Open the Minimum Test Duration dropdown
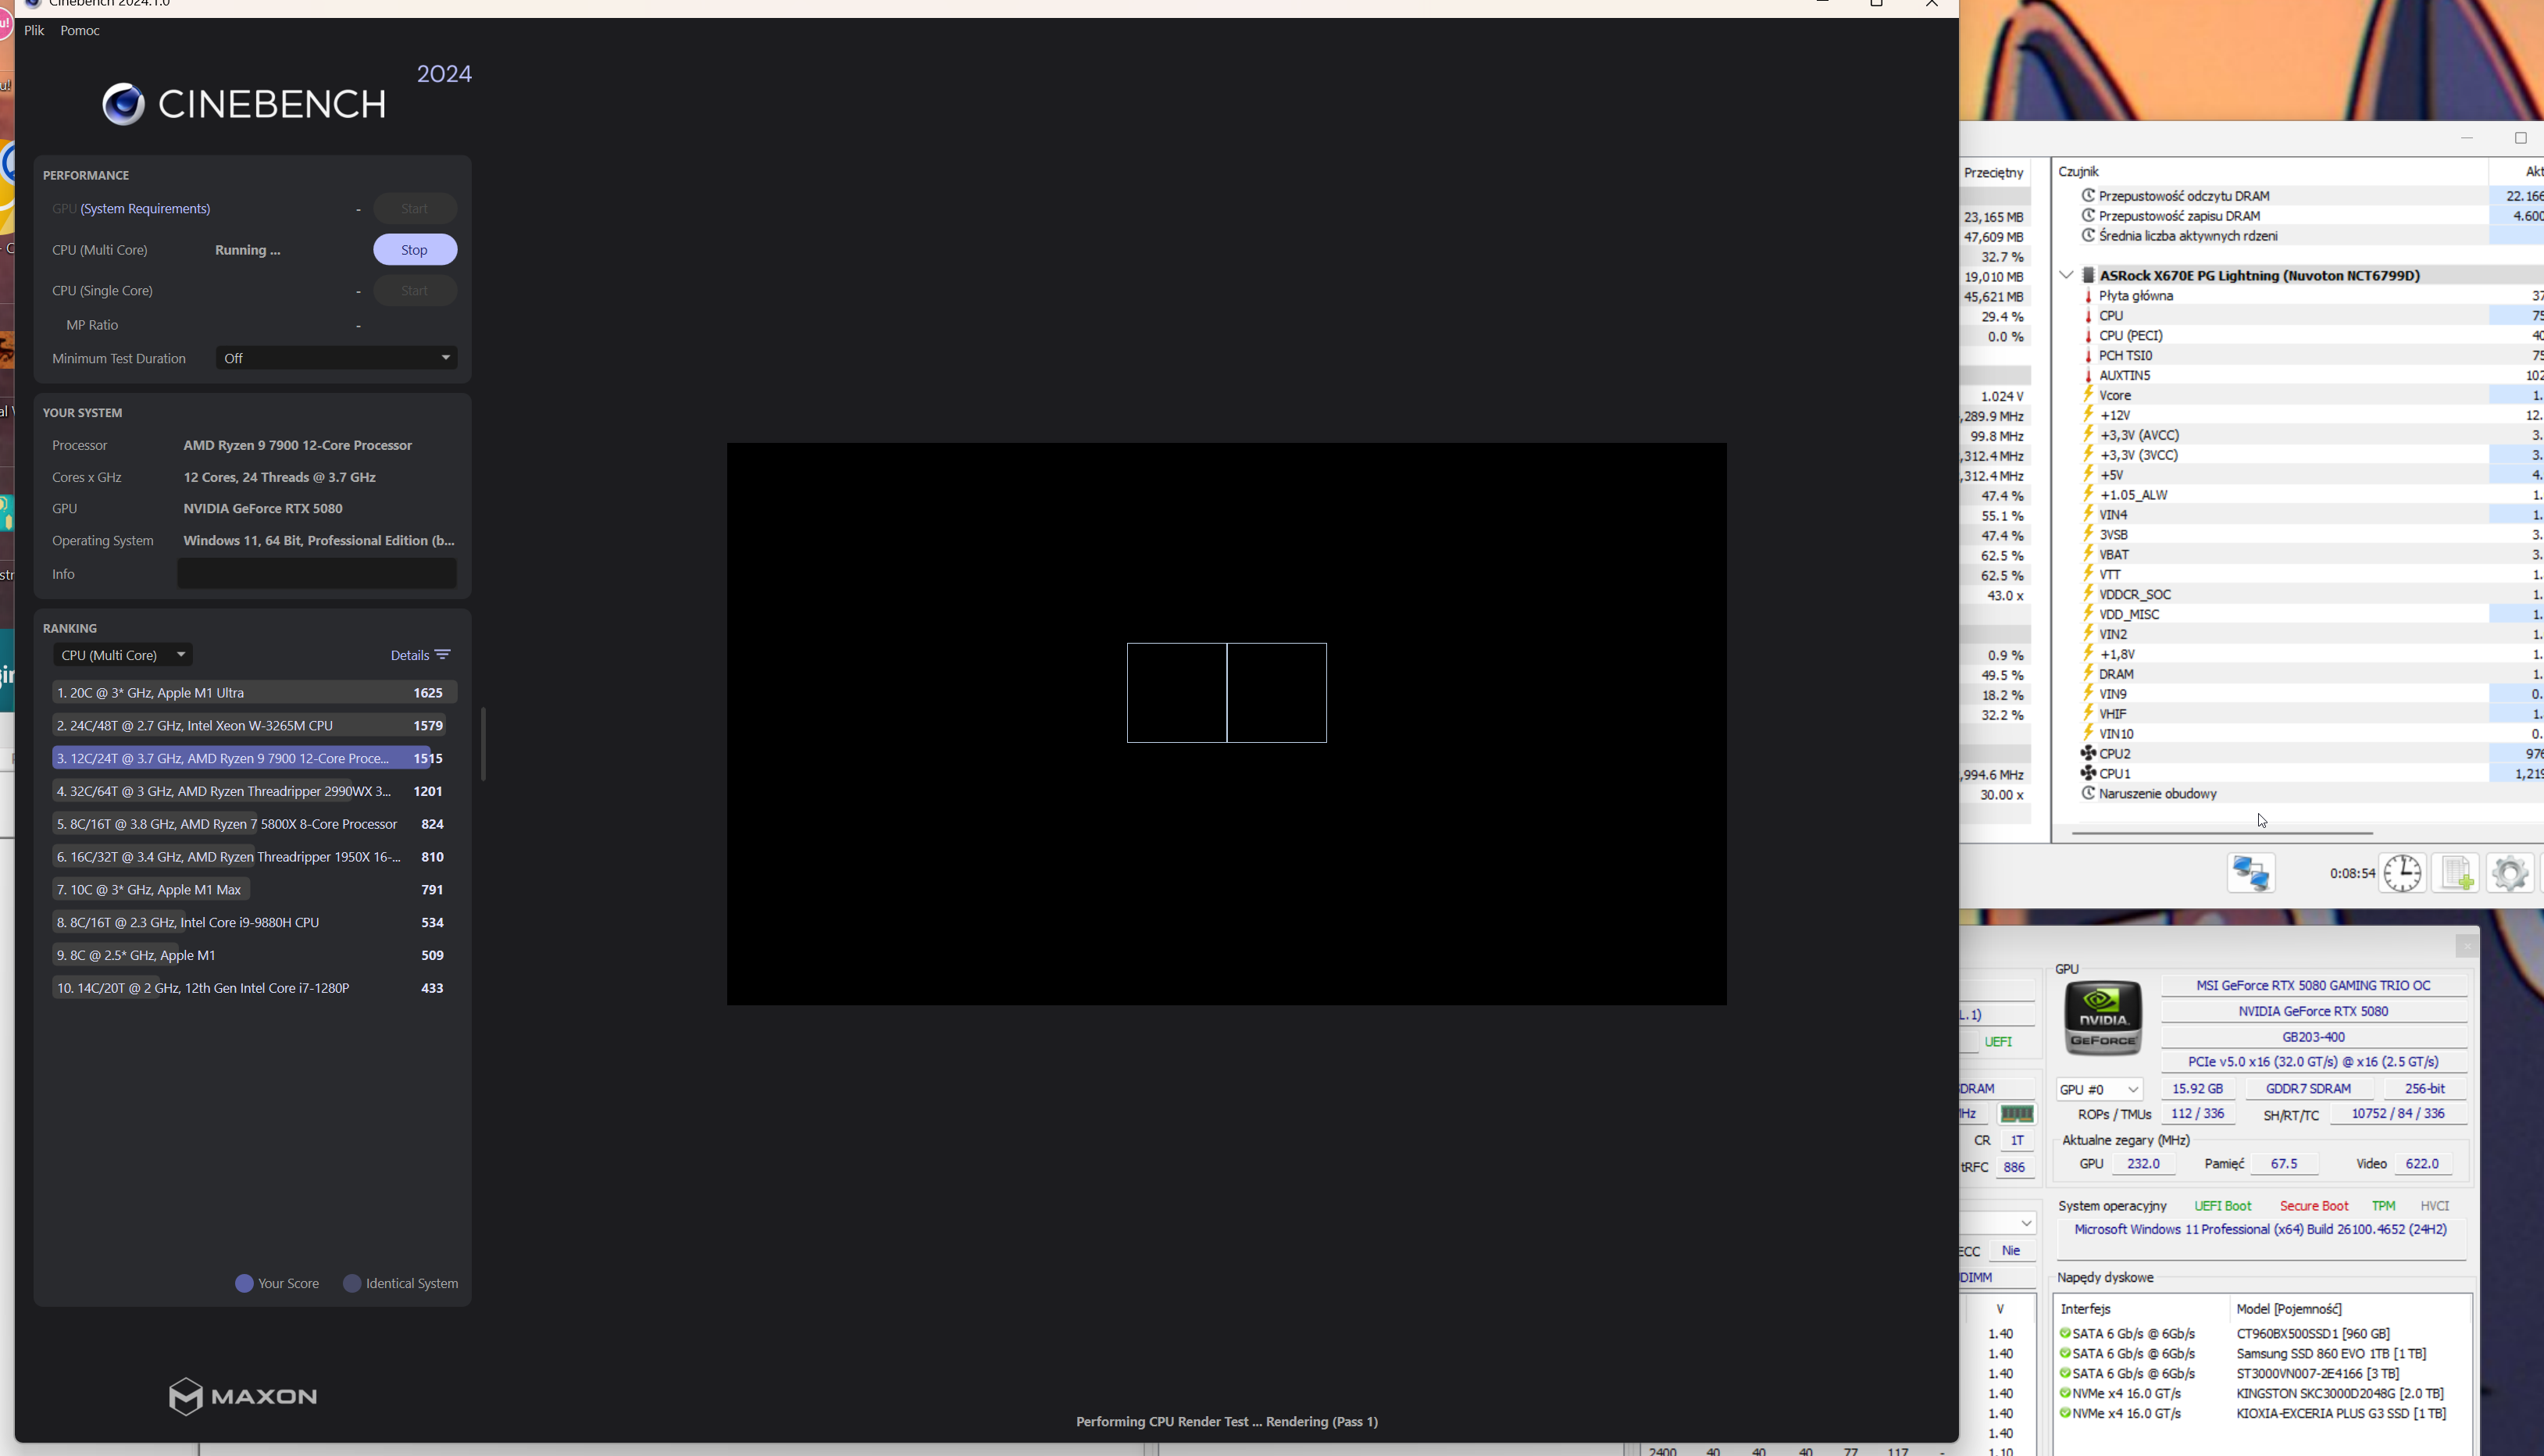 coord(336,358)
